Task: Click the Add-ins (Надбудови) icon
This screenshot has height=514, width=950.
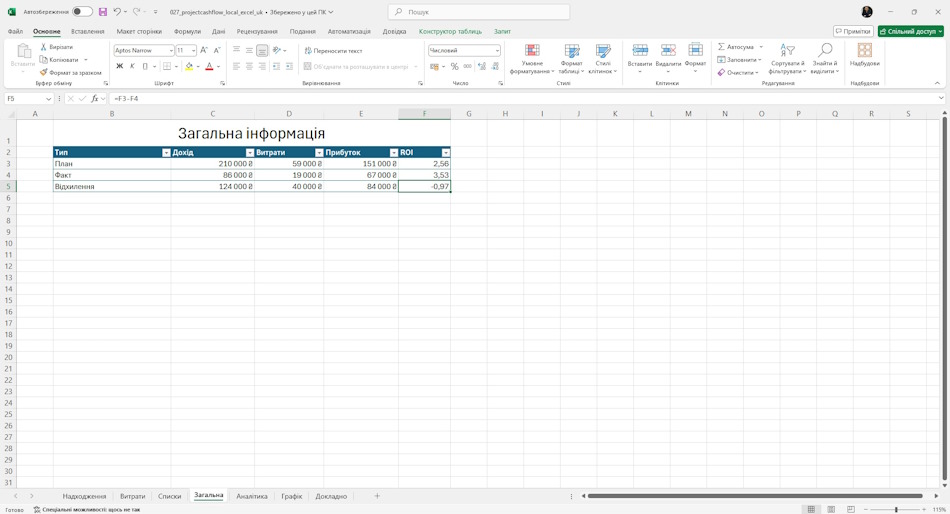Action: click(x=865, y=50)
